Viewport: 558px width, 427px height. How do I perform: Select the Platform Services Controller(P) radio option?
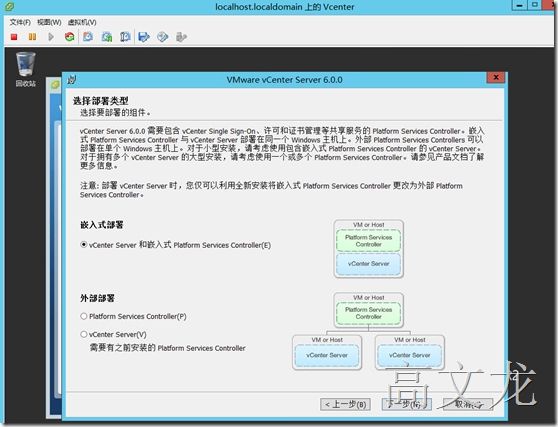133,316
